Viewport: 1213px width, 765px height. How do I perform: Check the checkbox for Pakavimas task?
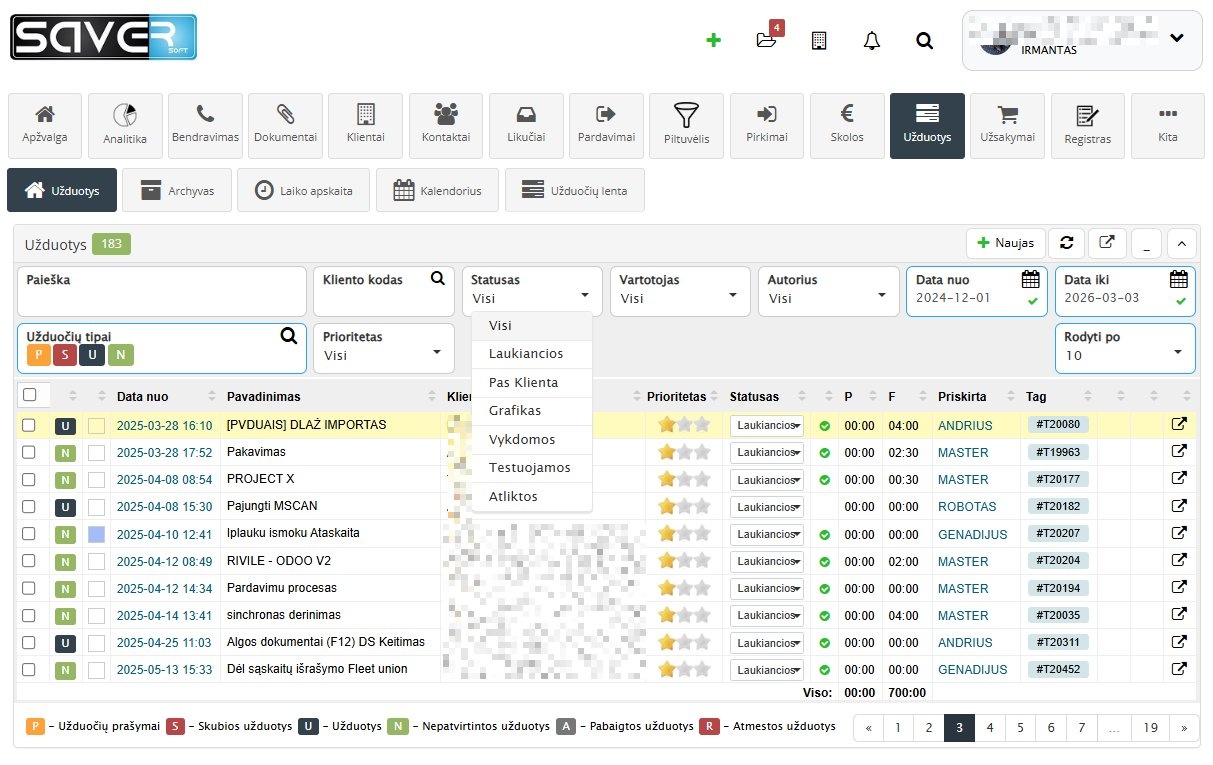coord(29,452)
